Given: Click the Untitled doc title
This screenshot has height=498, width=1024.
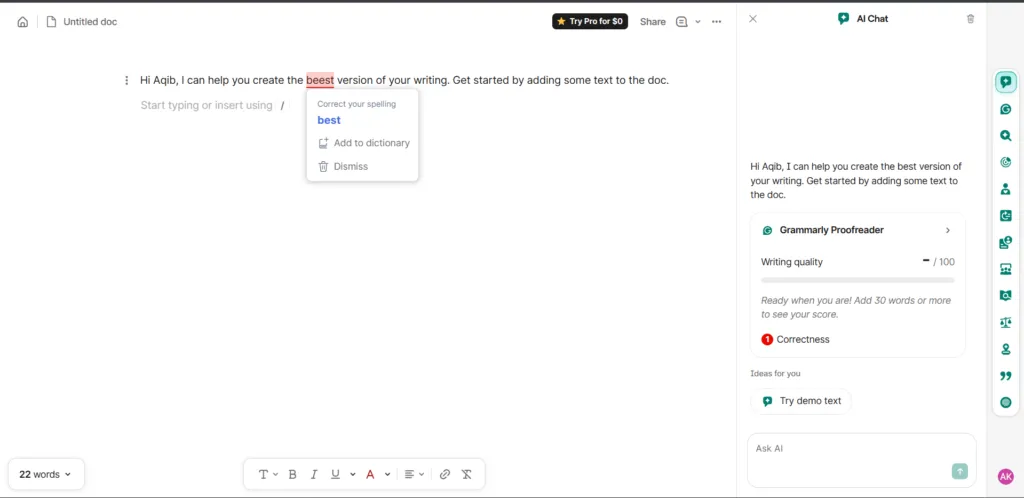Looking at the screenshot, I should [x=90, y=22].
